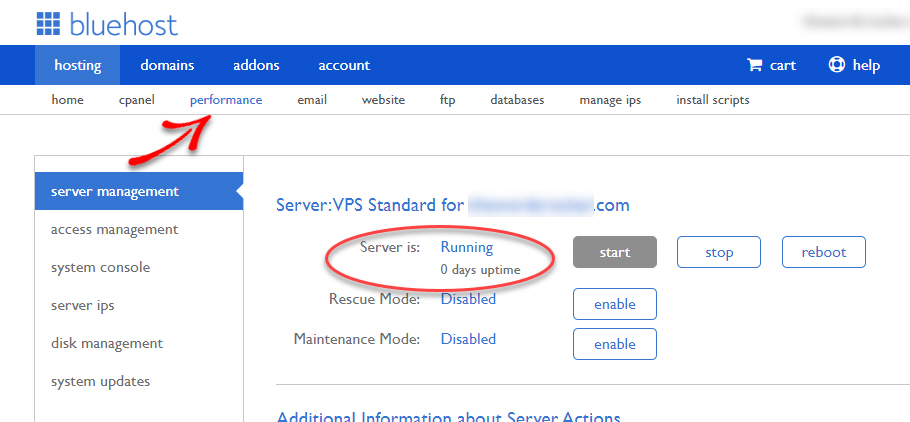Select server management in the sidebar
Screen dimensions: 910x422
139,191
